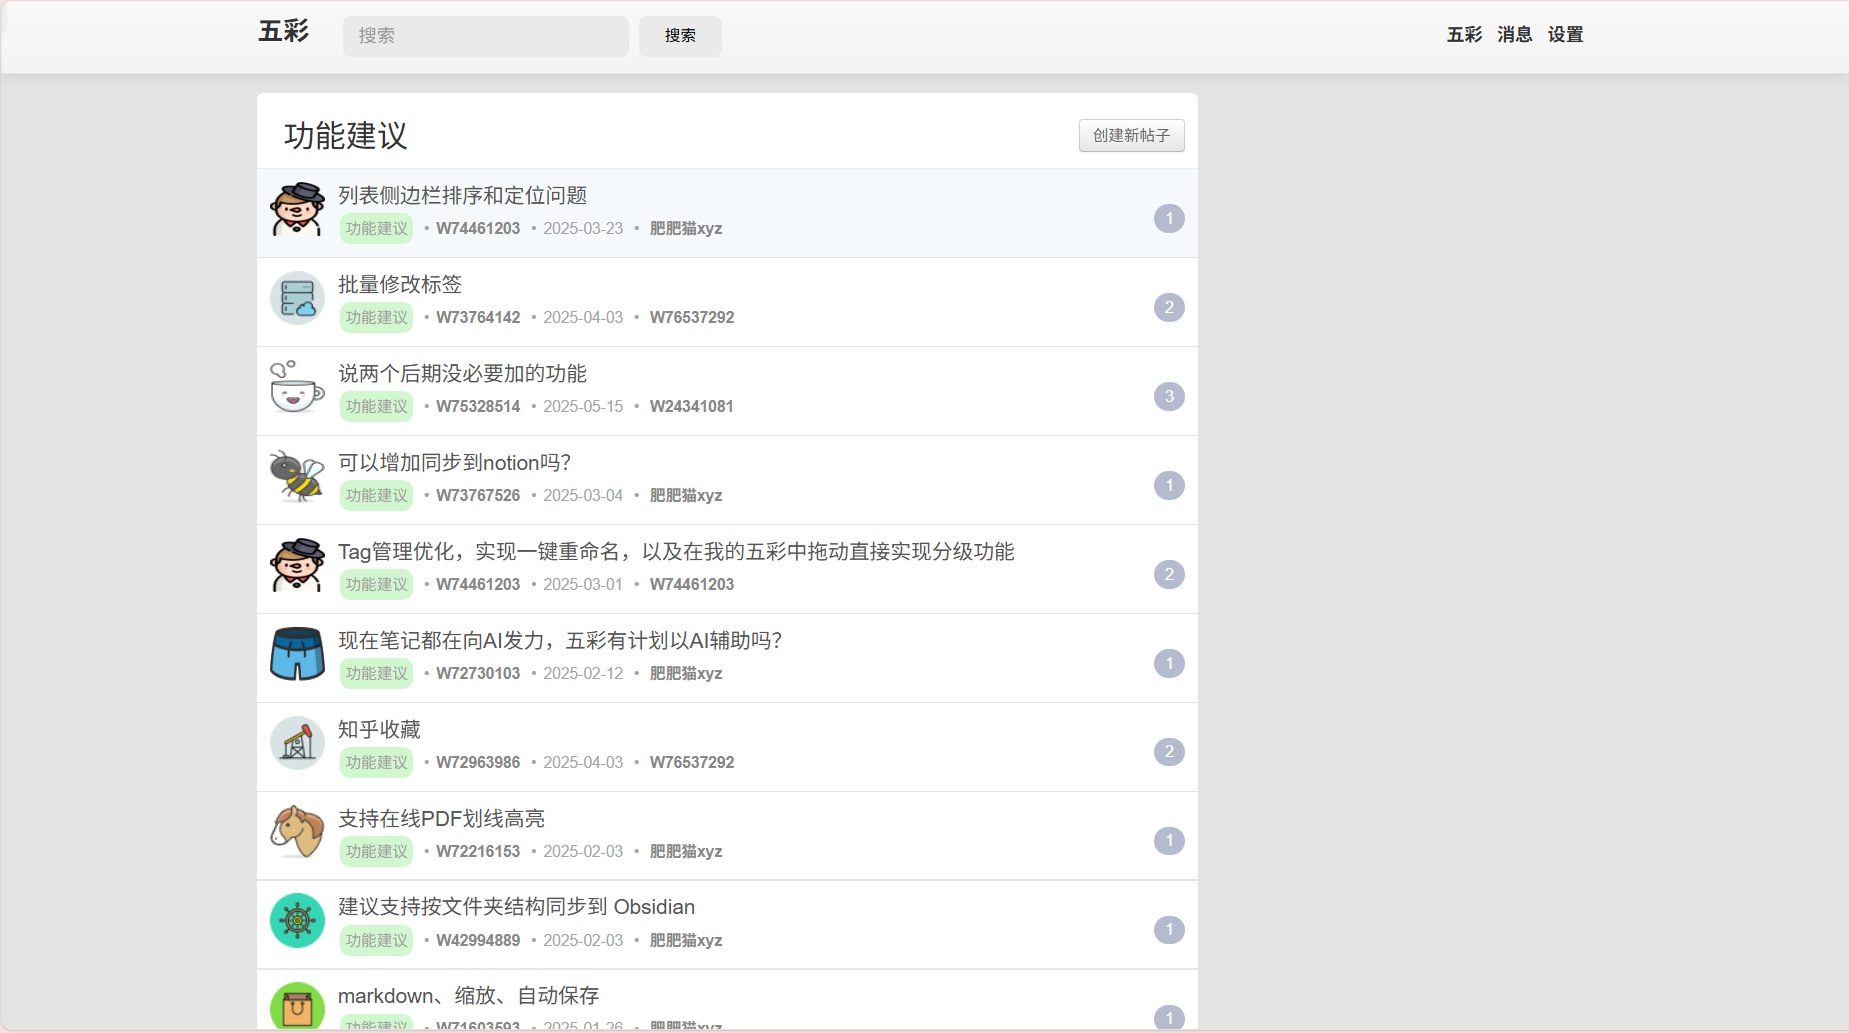Click the server cloud avatar icon
Viewport: 1849px width, 1033px height.
tap(297, 298)
